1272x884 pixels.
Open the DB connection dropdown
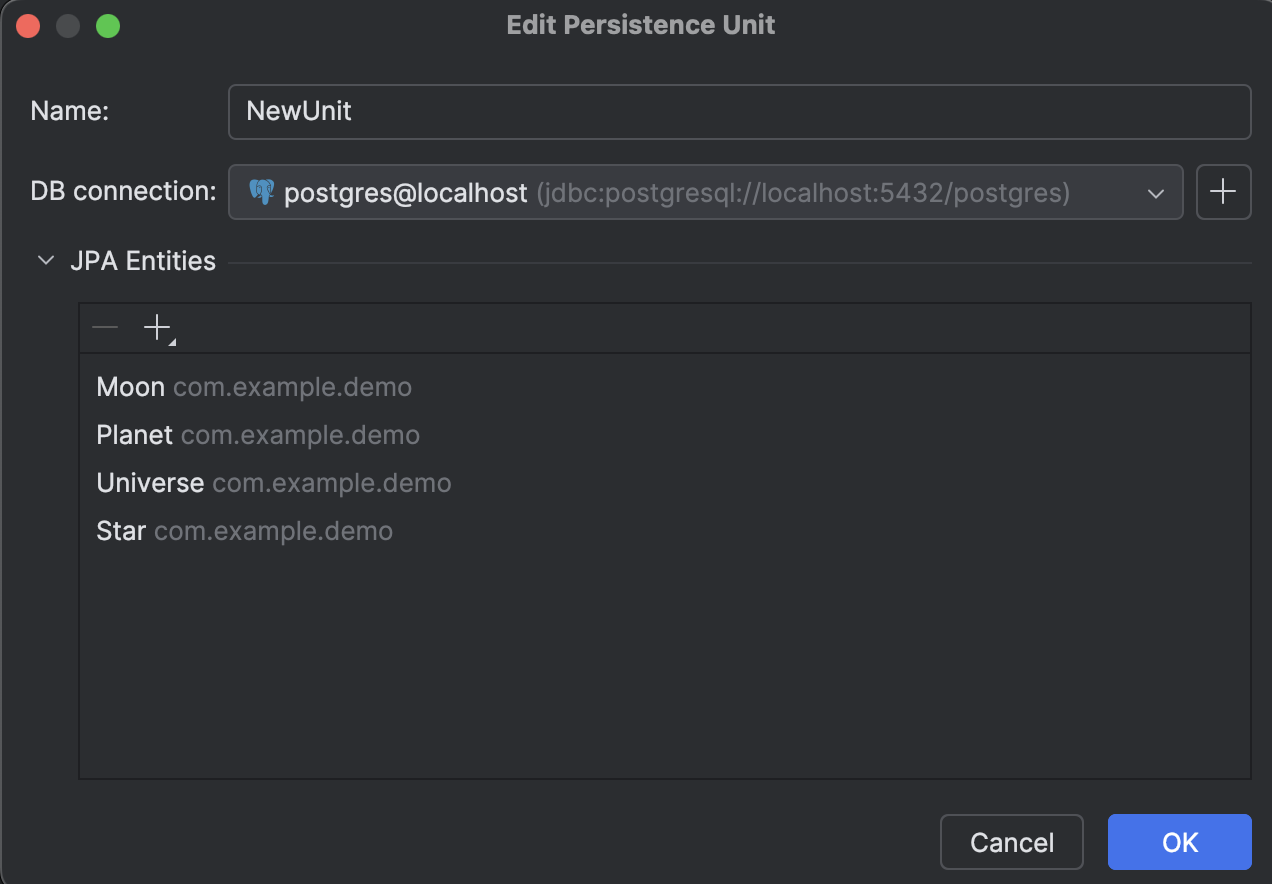coord(1155,192)
